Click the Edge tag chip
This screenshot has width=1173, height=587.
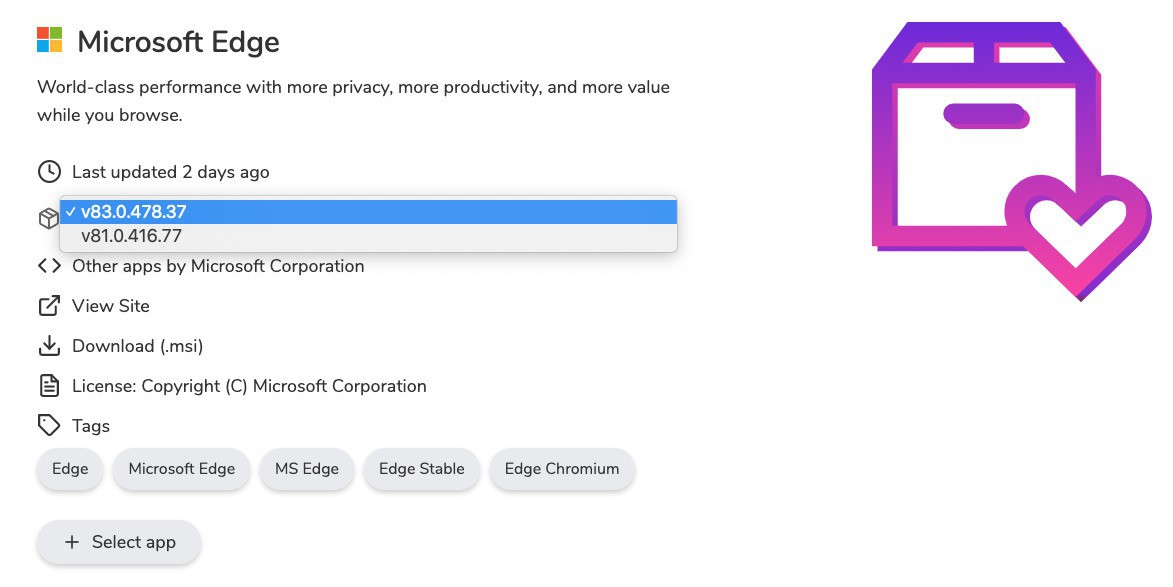(x=70, y=469)
